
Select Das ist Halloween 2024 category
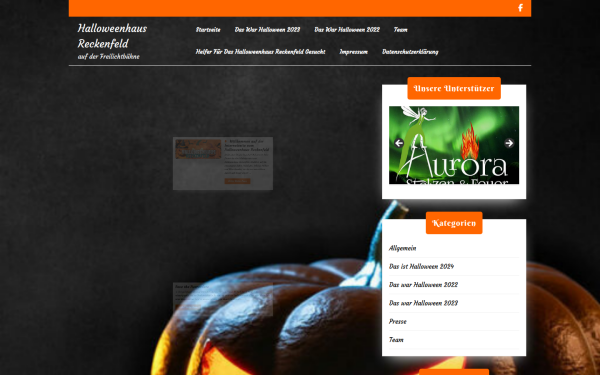click(x=421, y=267)
